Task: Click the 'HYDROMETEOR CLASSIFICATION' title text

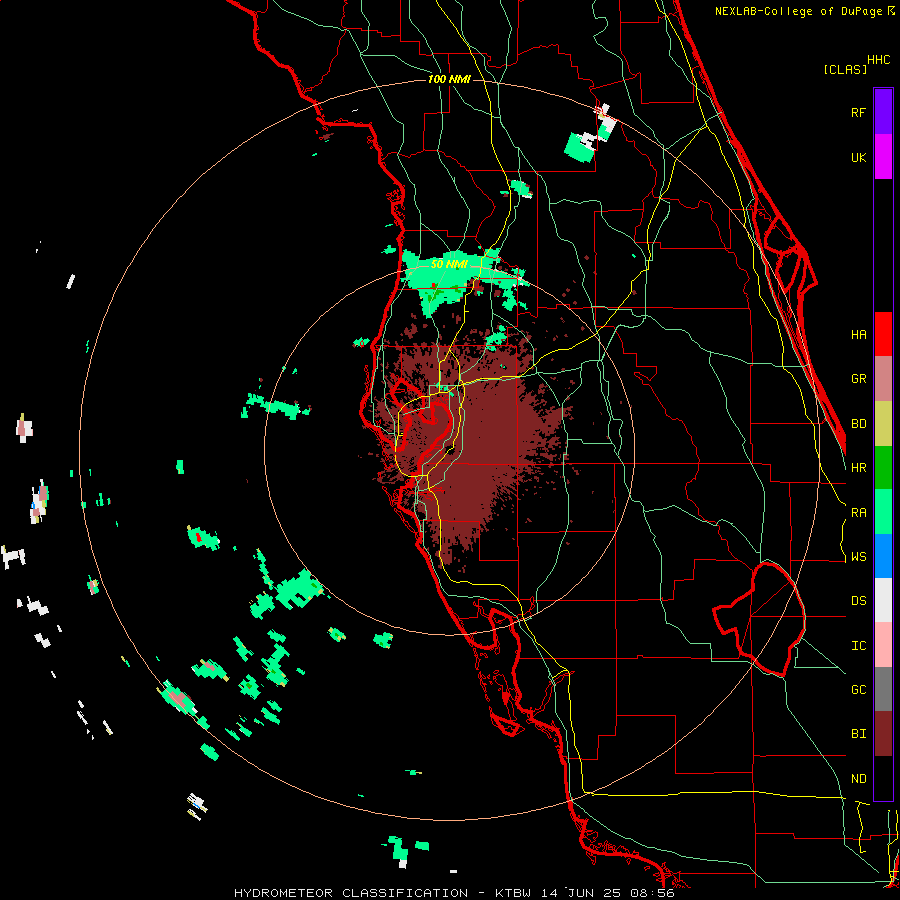Action: tap(351, 893)
